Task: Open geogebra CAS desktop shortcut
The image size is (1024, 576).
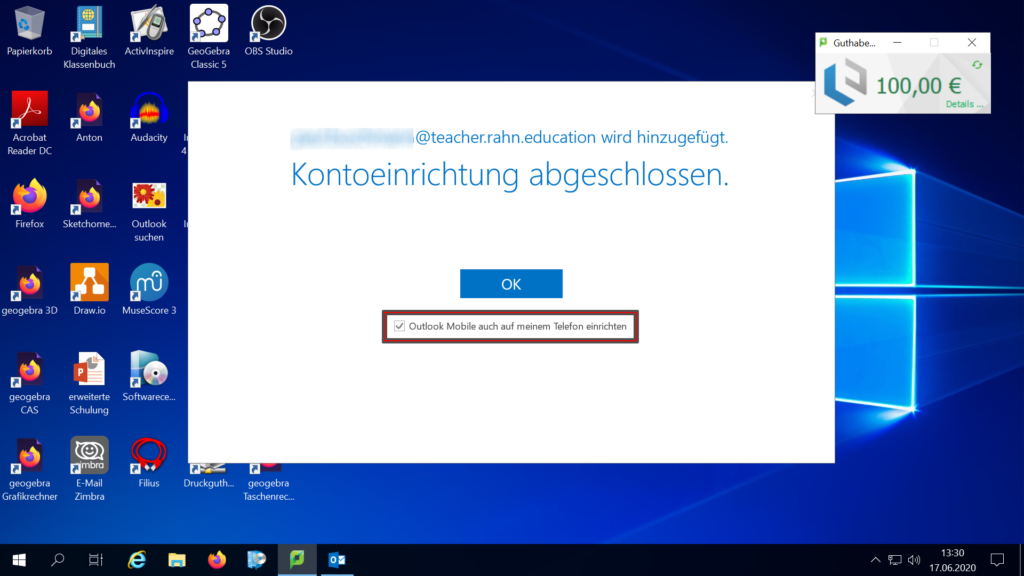Action: point(29,383)
